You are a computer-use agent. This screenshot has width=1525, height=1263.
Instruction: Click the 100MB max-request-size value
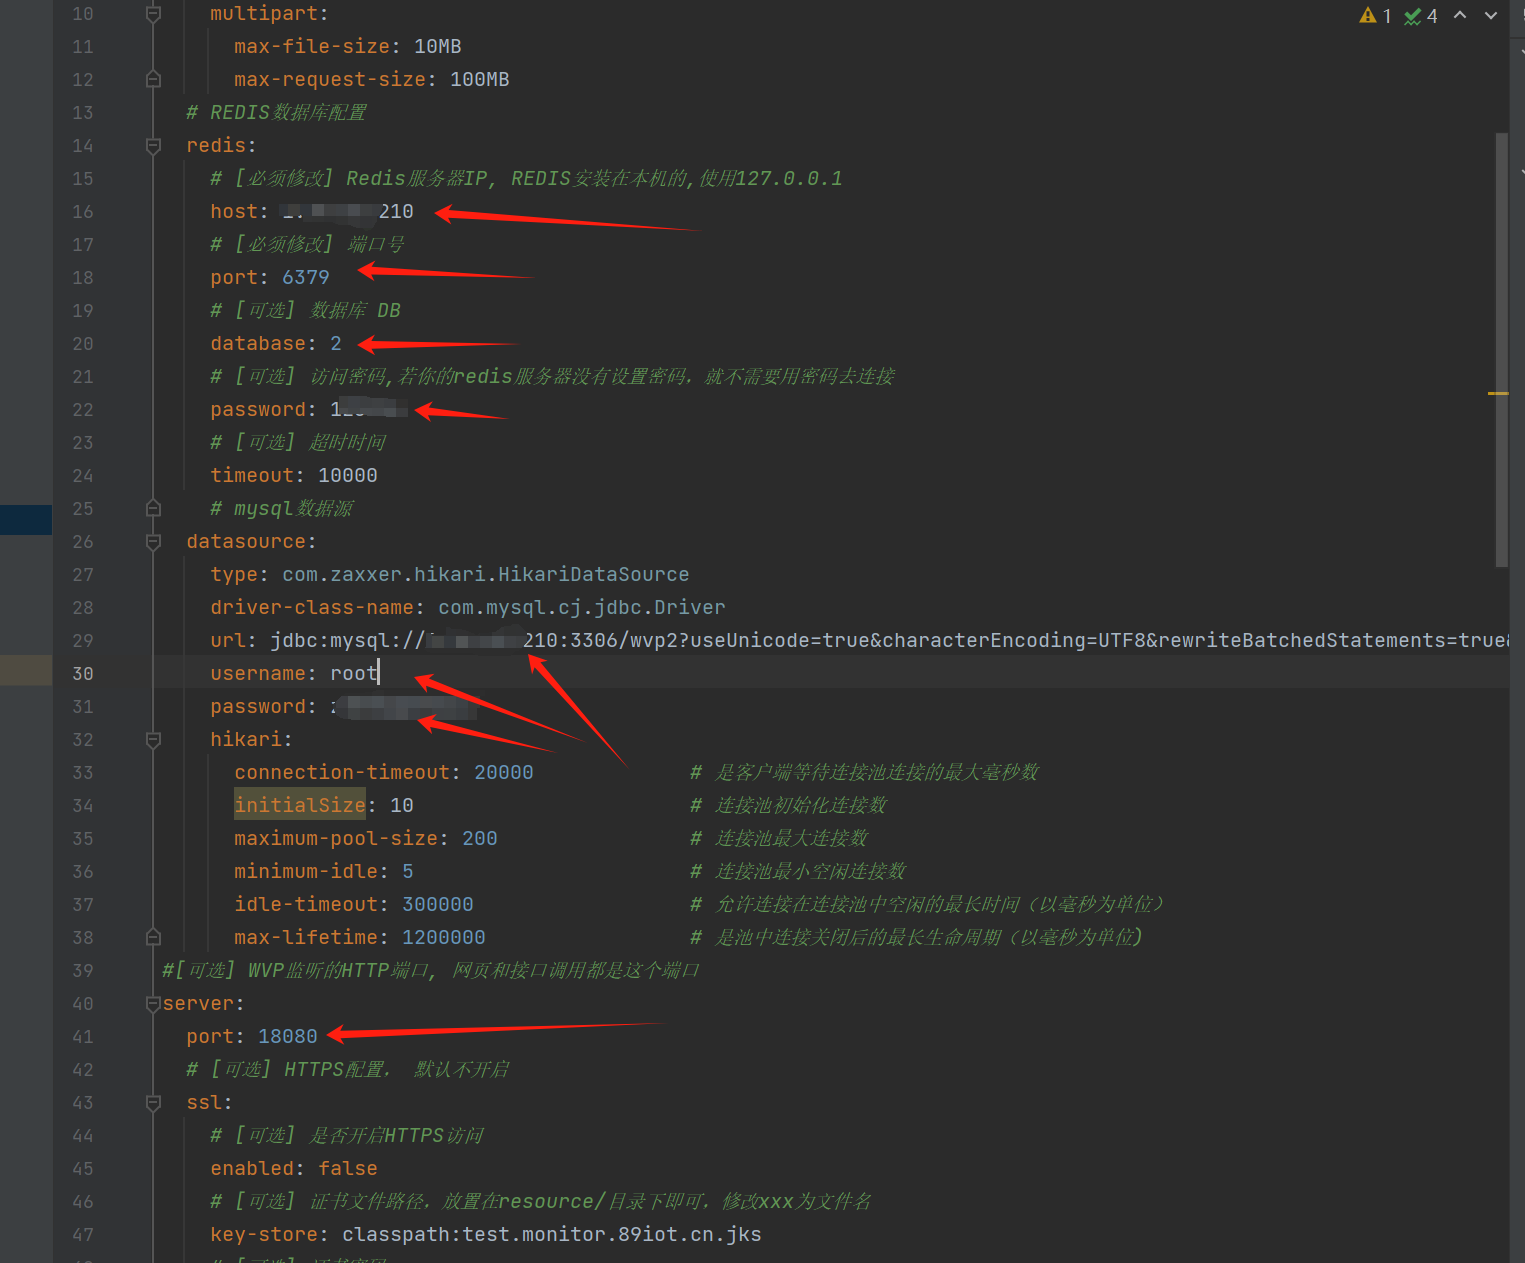click(x=480, y=80)
